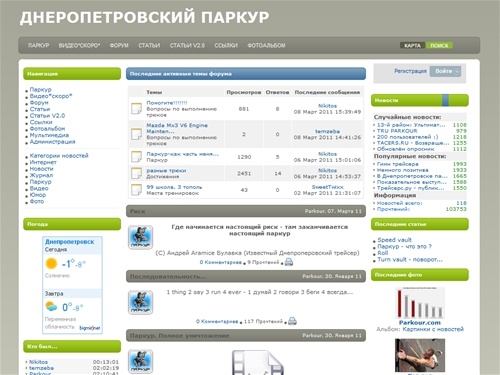Open Паркур. Полное уничтожение post title

[179, 336]
